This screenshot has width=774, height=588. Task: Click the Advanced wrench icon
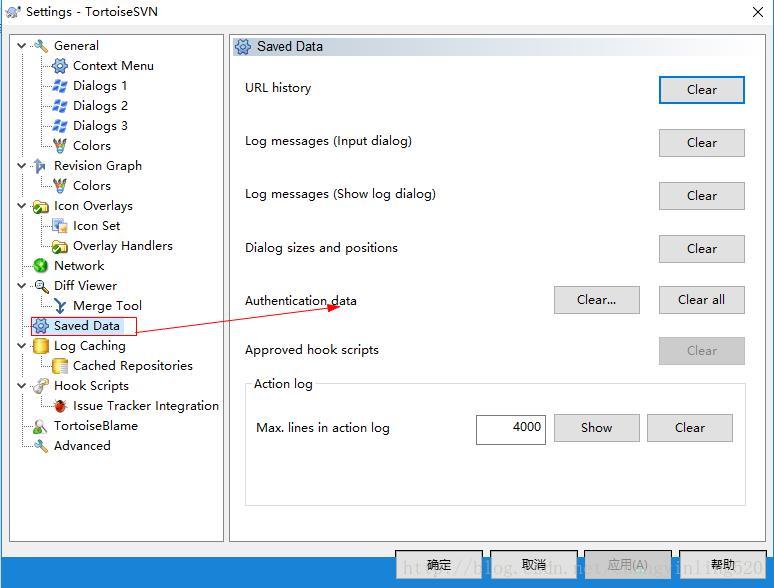click(x=40, y=446)
